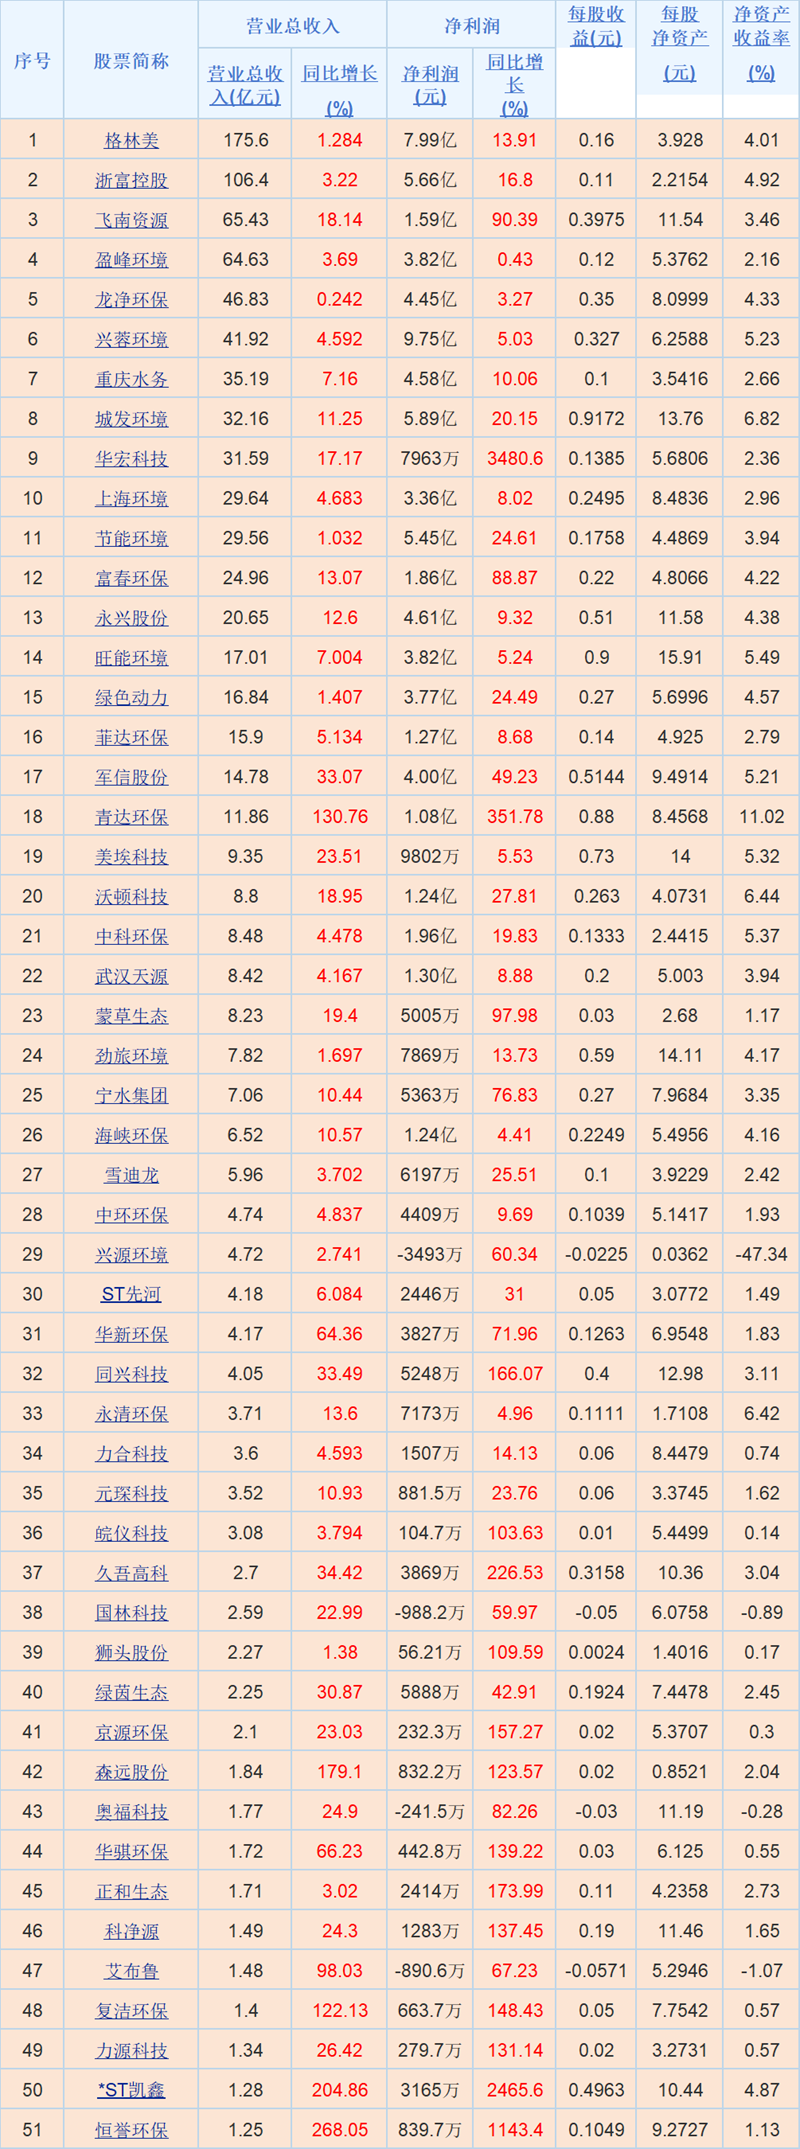
Task: Open the 科净源 stock link
Action: [131, 1932]
